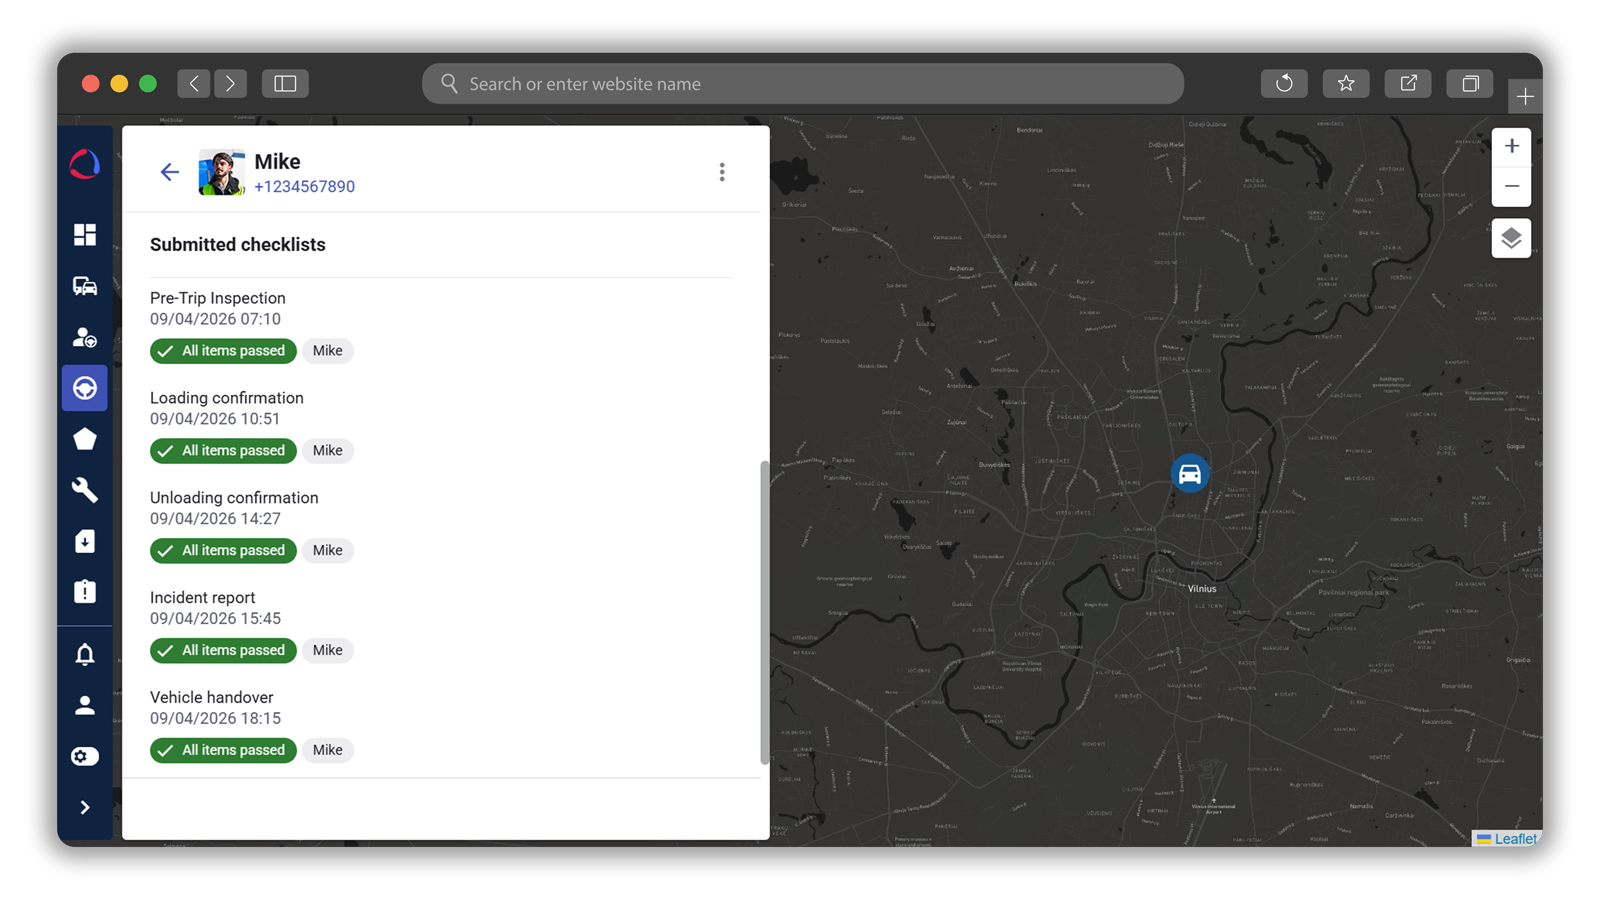The image size is (1600, 908).
Task: Show the browser sidebar panel
Action: pos(285,83)
